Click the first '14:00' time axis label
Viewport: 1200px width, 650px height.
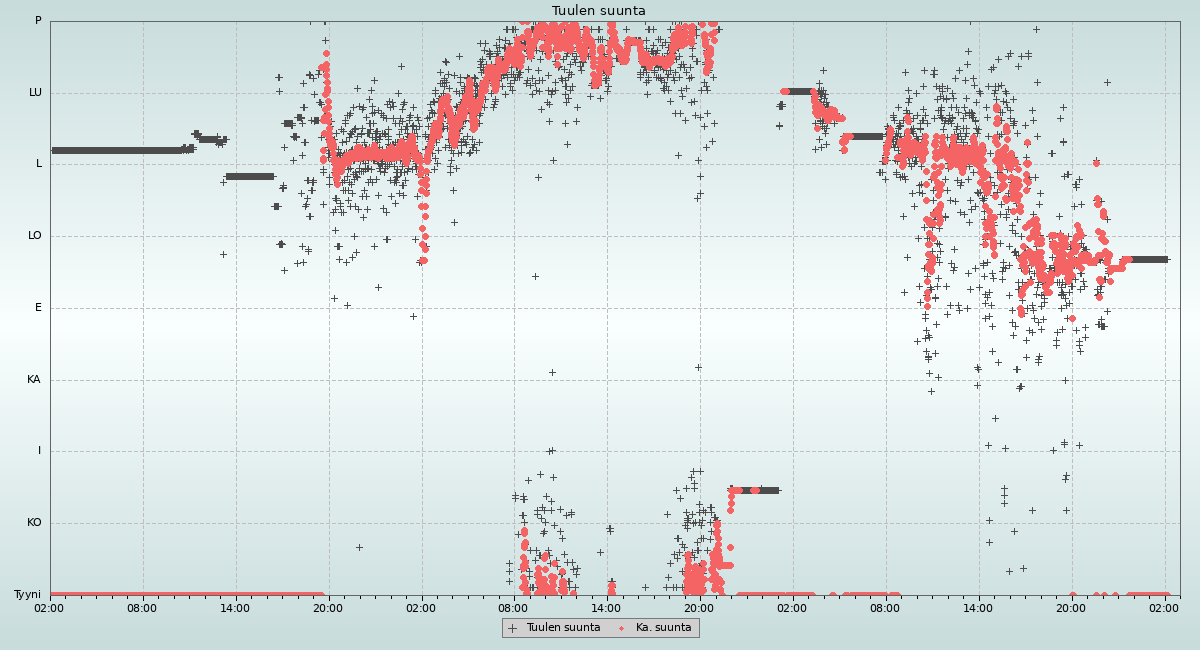[x=235, y=607]
